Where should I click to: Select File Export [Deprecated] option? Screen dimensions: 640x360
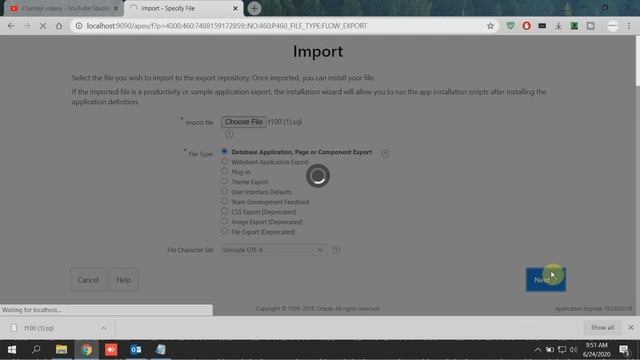224,231
